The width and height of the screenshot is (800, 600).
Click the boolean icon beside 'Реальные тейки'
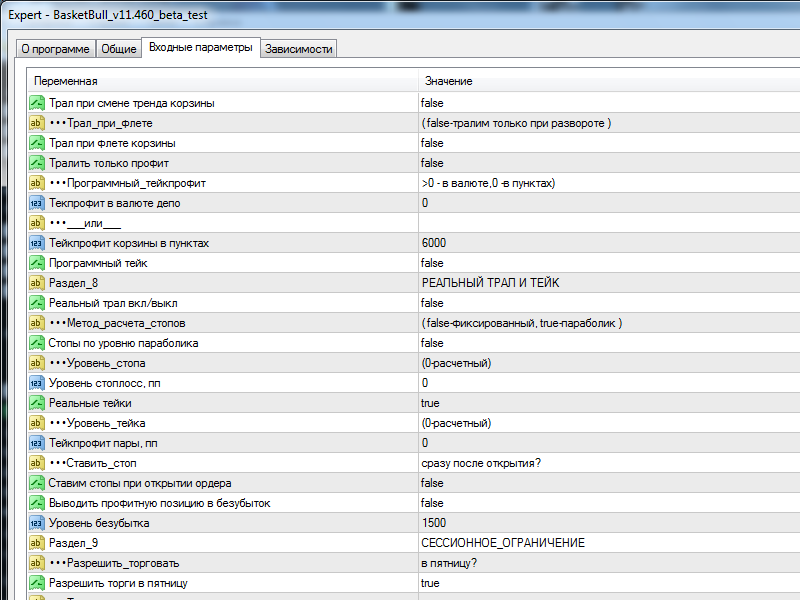37,403
